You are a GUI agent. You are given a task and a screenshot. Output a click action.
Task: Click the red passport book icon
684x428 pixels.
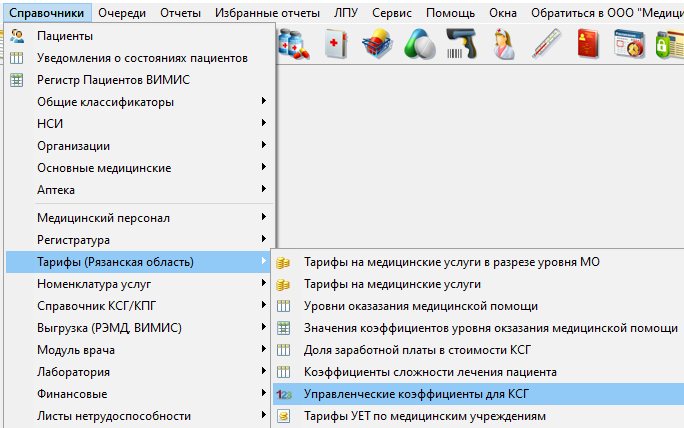(x=588, y=44)
